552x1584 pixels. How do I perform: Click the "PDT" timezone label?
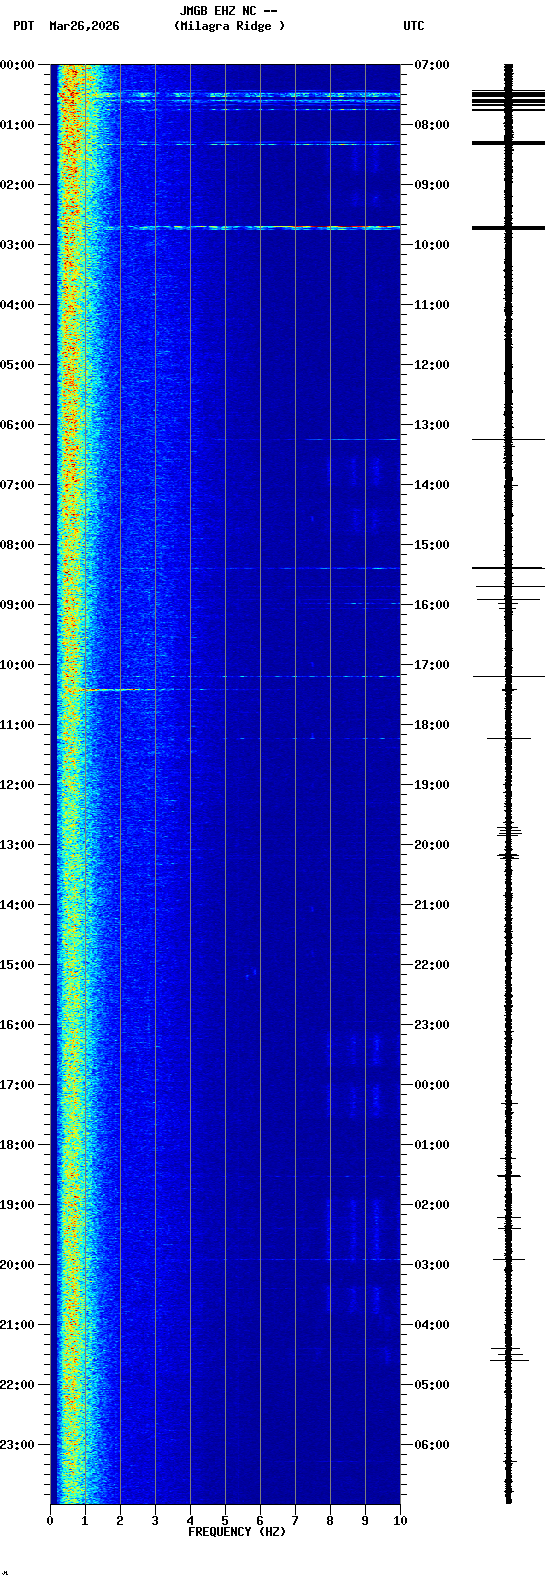point(23,26)
